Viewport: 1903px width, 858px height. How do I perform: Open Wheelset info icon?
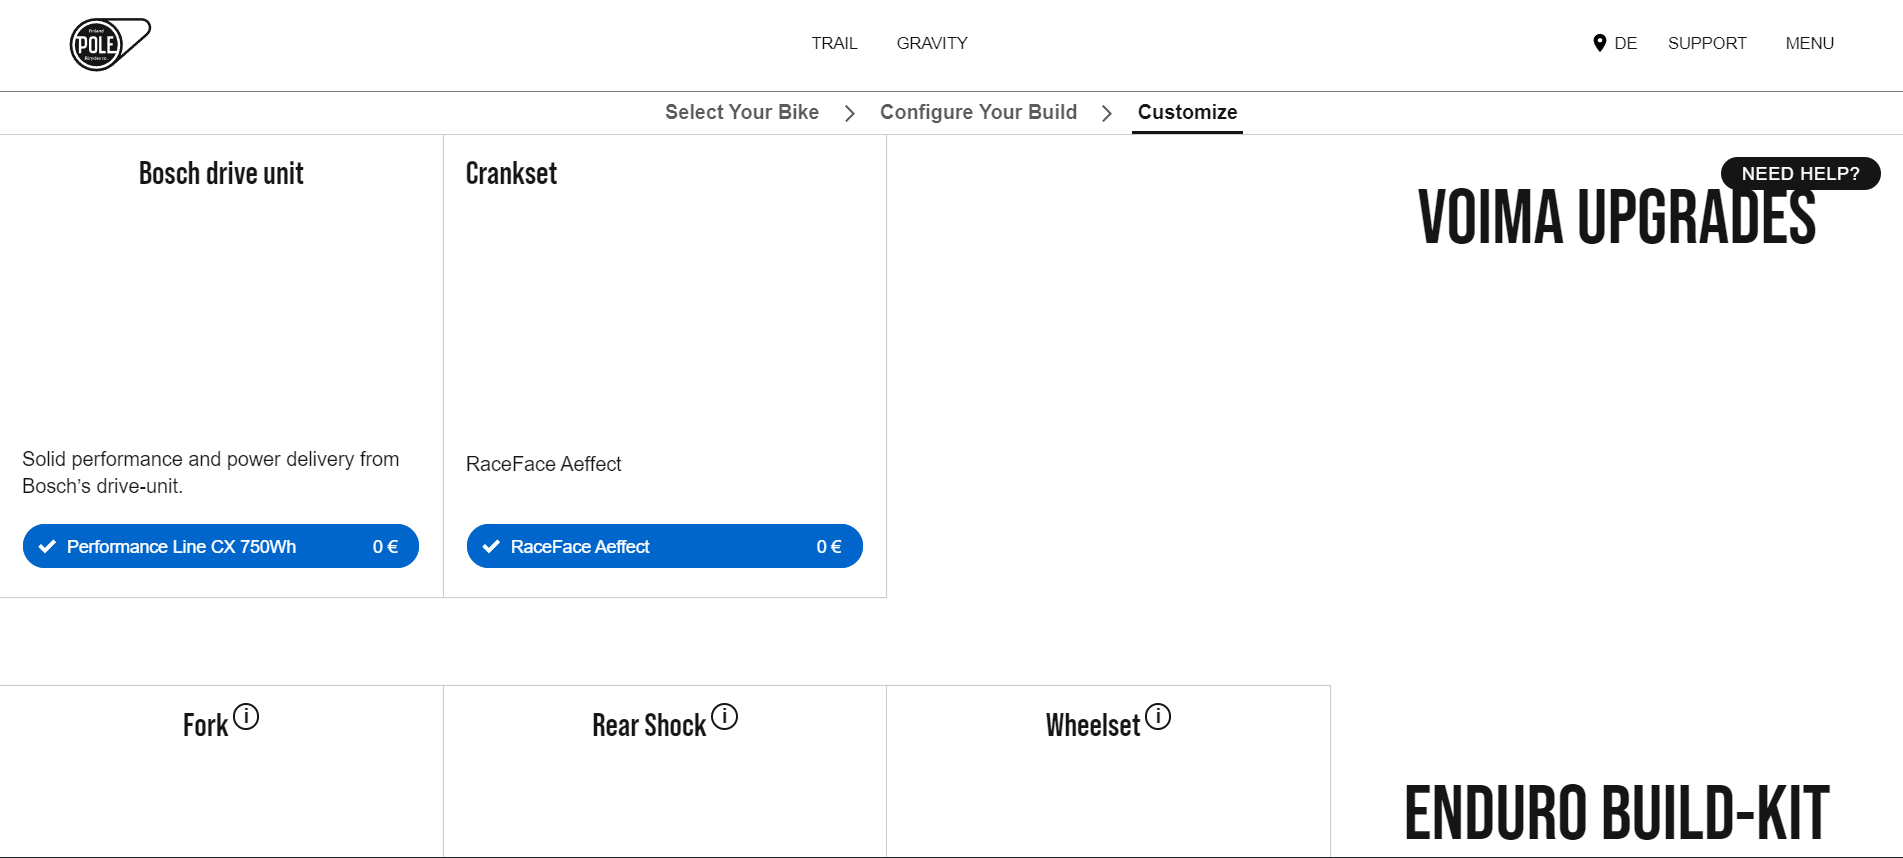pos(1158,716)
